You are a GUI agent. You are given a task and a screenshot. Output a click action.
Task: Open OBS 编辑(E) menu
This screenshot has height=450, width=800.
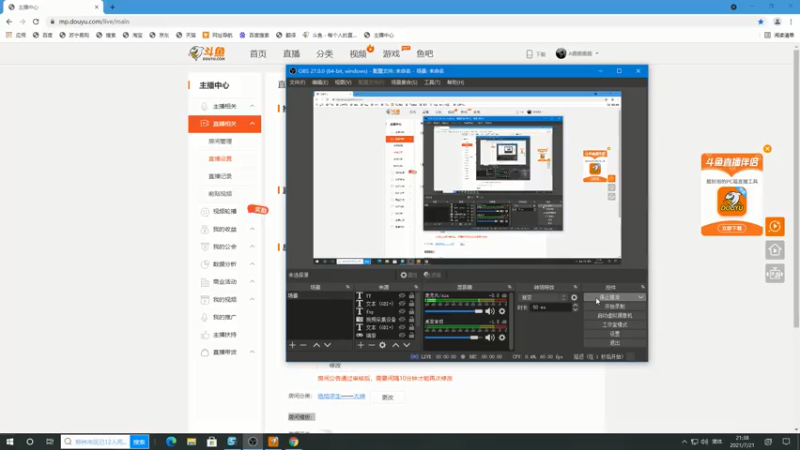320,82
